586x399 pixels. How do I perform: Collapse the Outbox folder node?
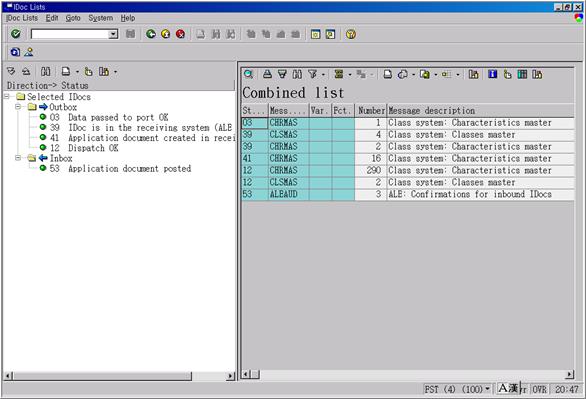click(18, 107)
